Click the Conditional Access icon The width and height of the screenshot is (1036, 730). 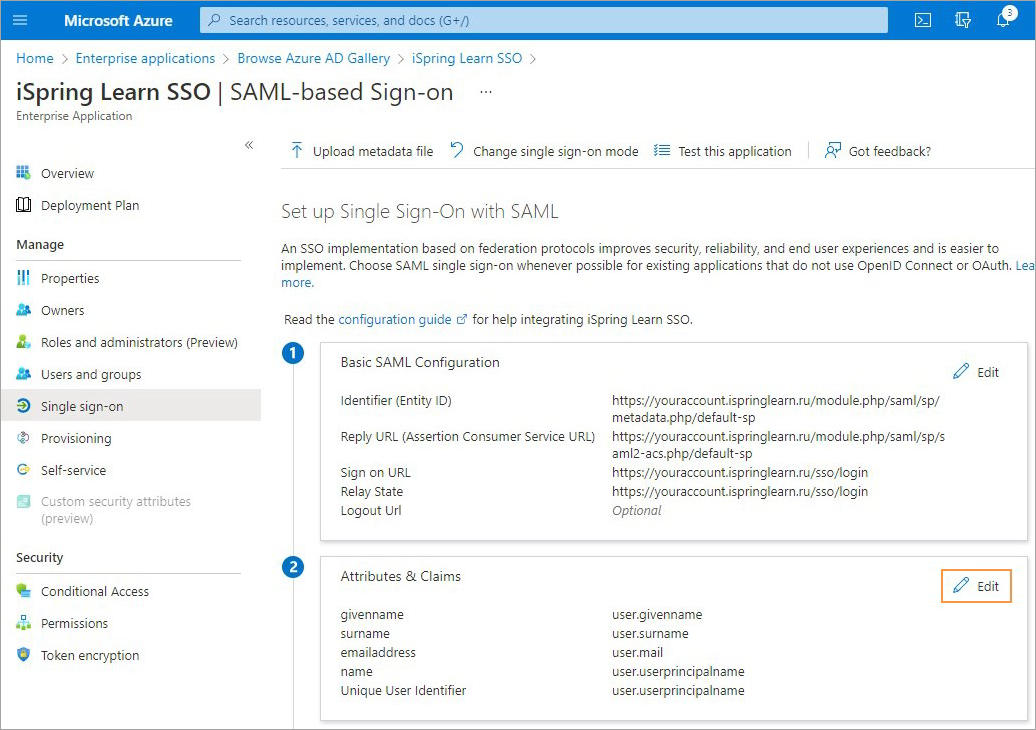click(23, 590)
